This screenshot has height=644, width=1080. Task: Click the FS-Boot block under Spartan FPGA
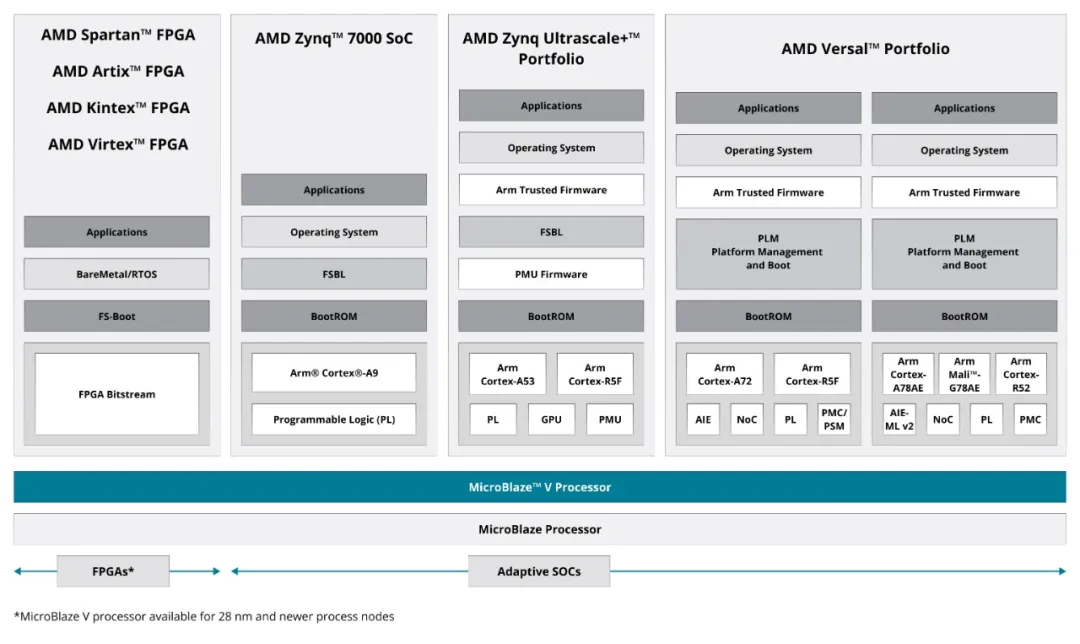point(116,315)
